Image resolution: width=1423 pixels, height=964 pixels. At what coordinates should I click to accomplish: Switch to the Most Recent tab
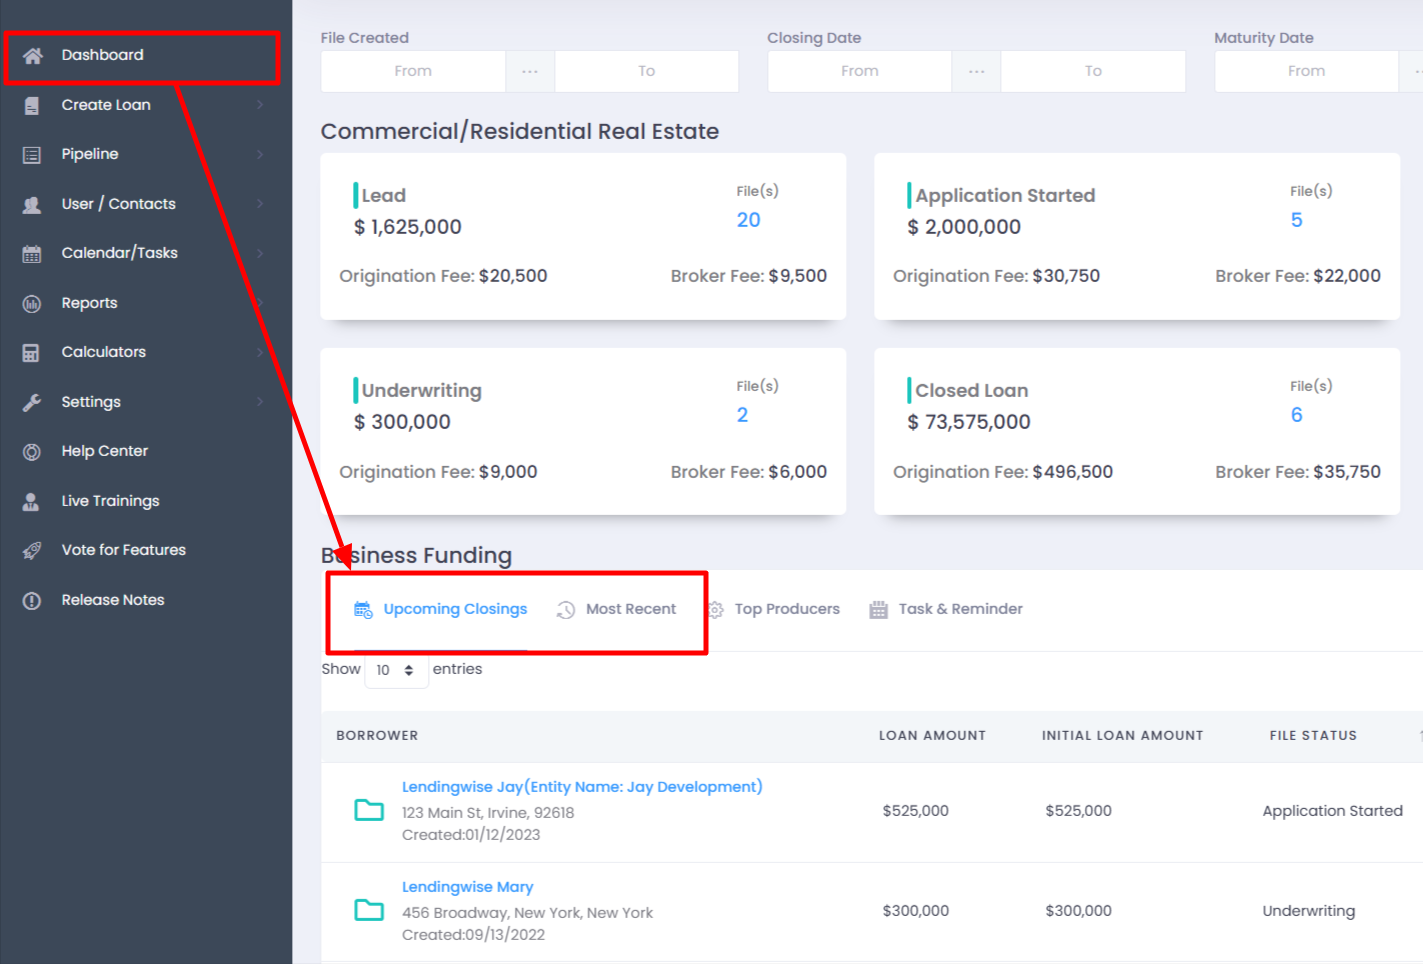coord(617,609)
